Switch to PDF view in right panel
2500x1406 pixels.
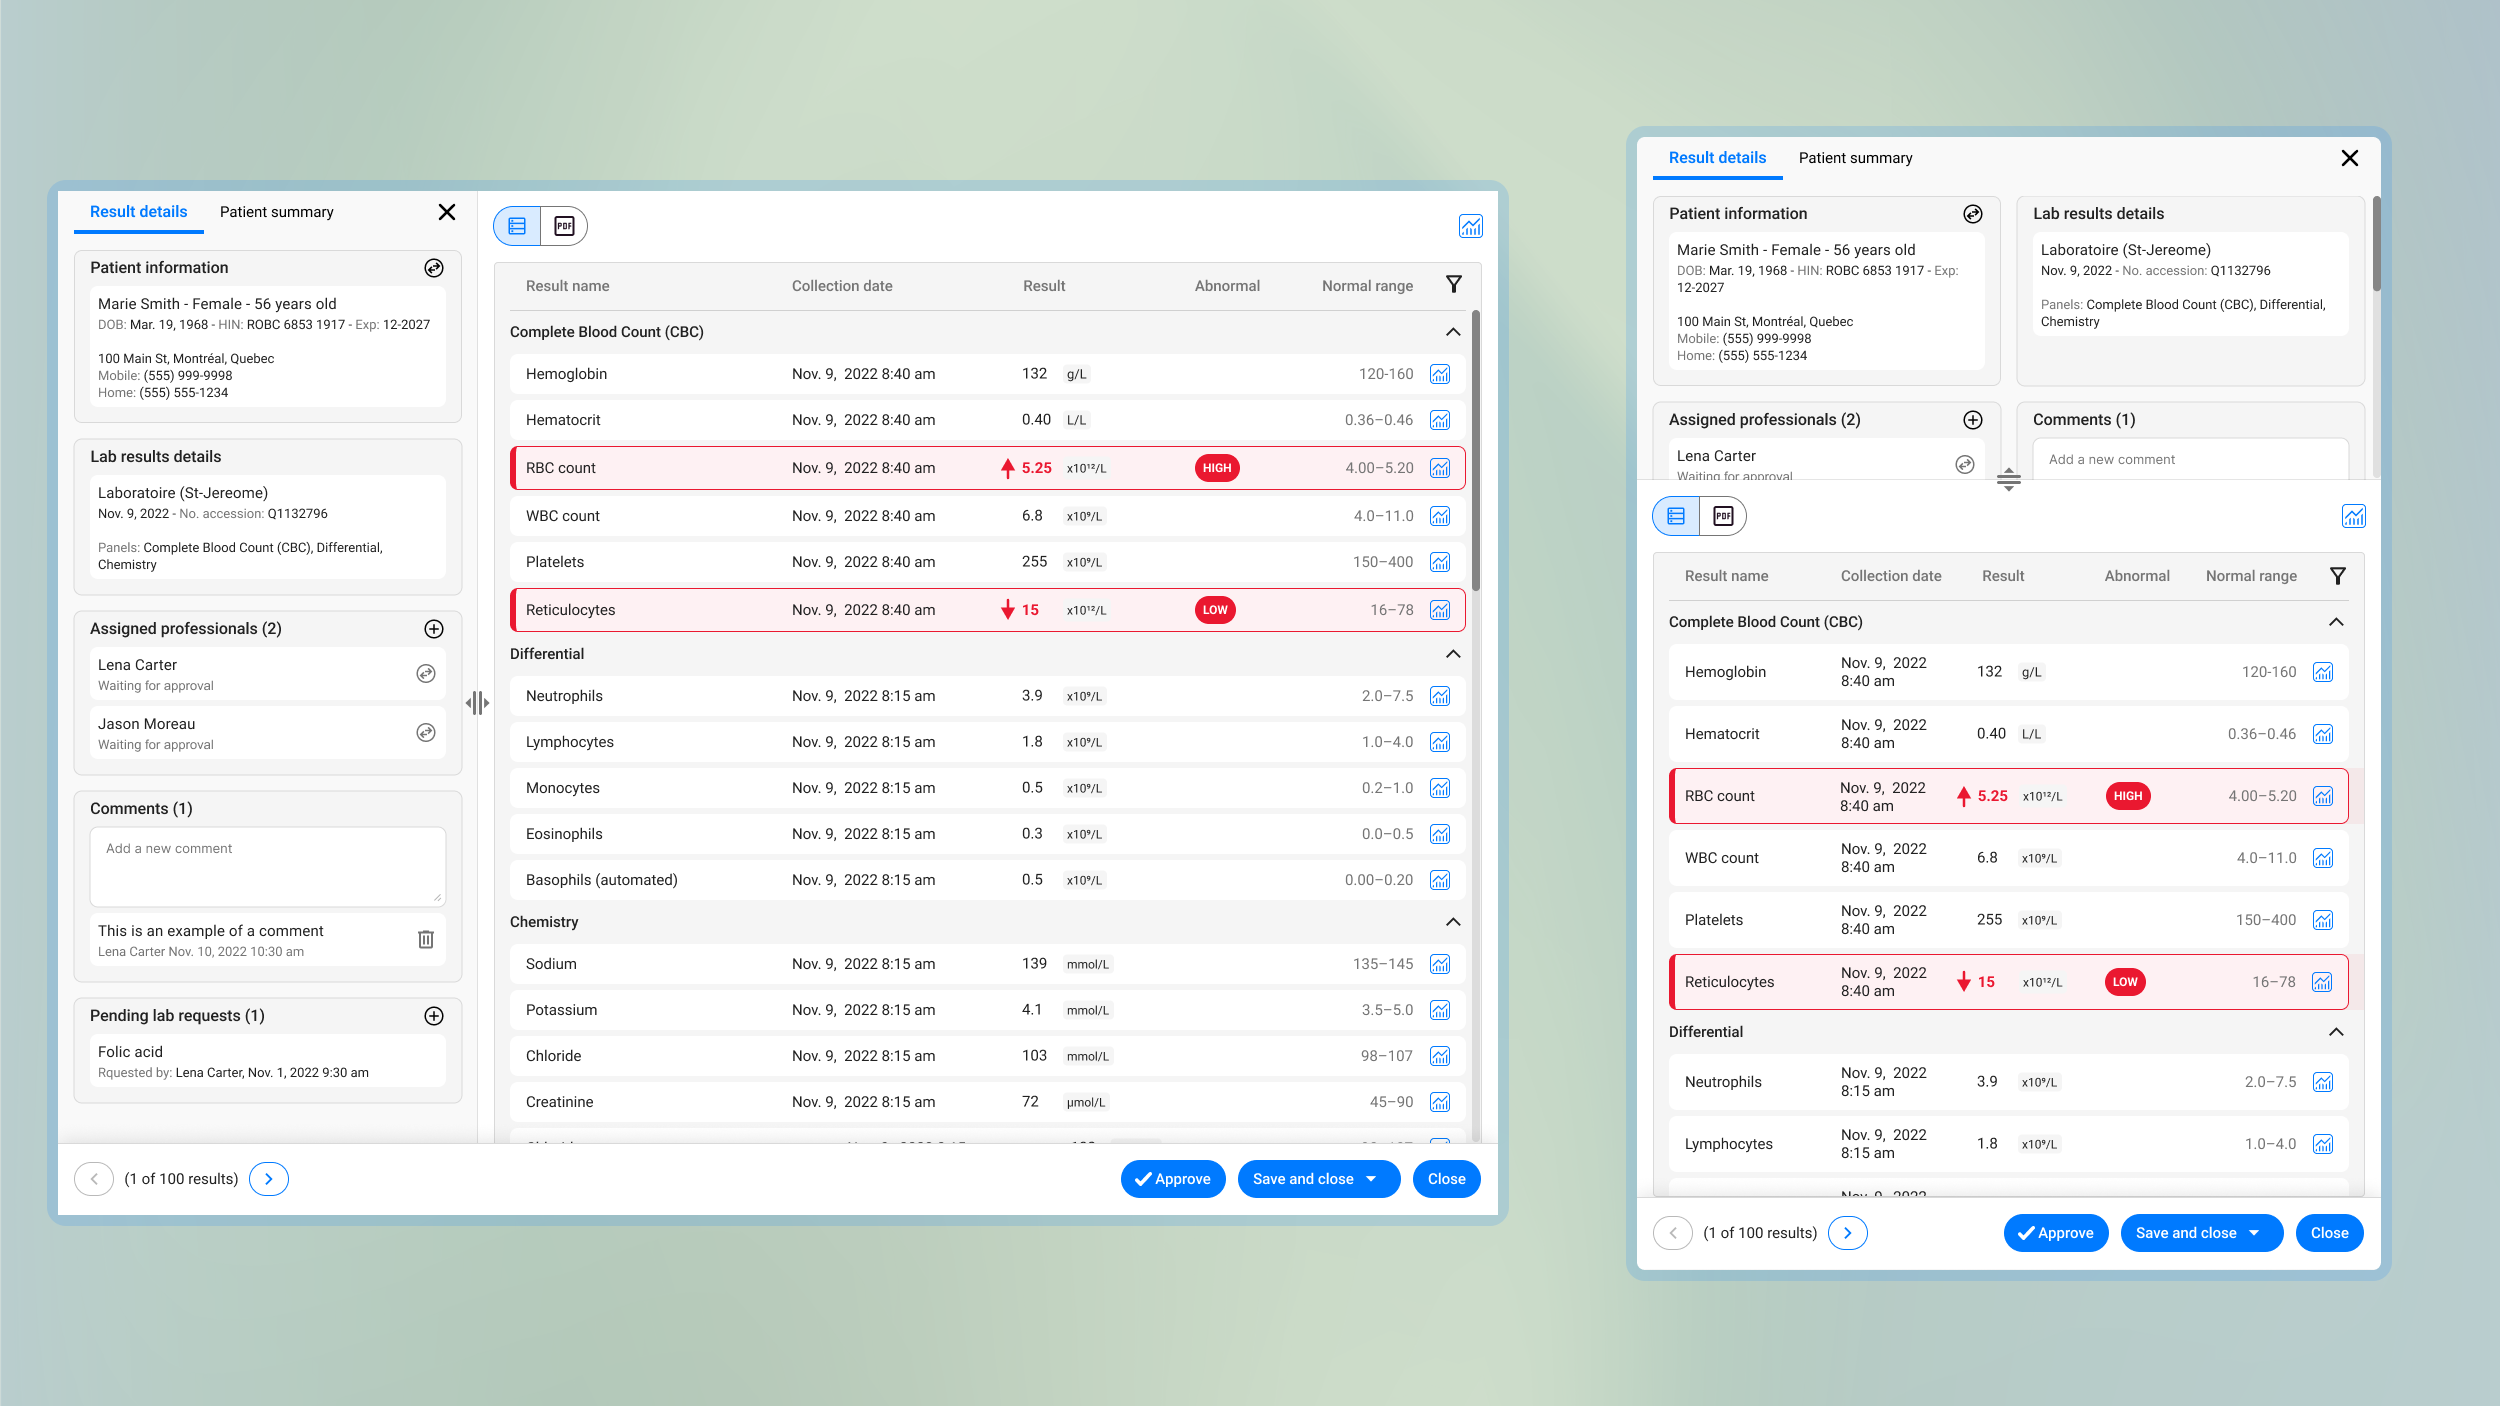pyautogui.click(x=1723, y=516)
